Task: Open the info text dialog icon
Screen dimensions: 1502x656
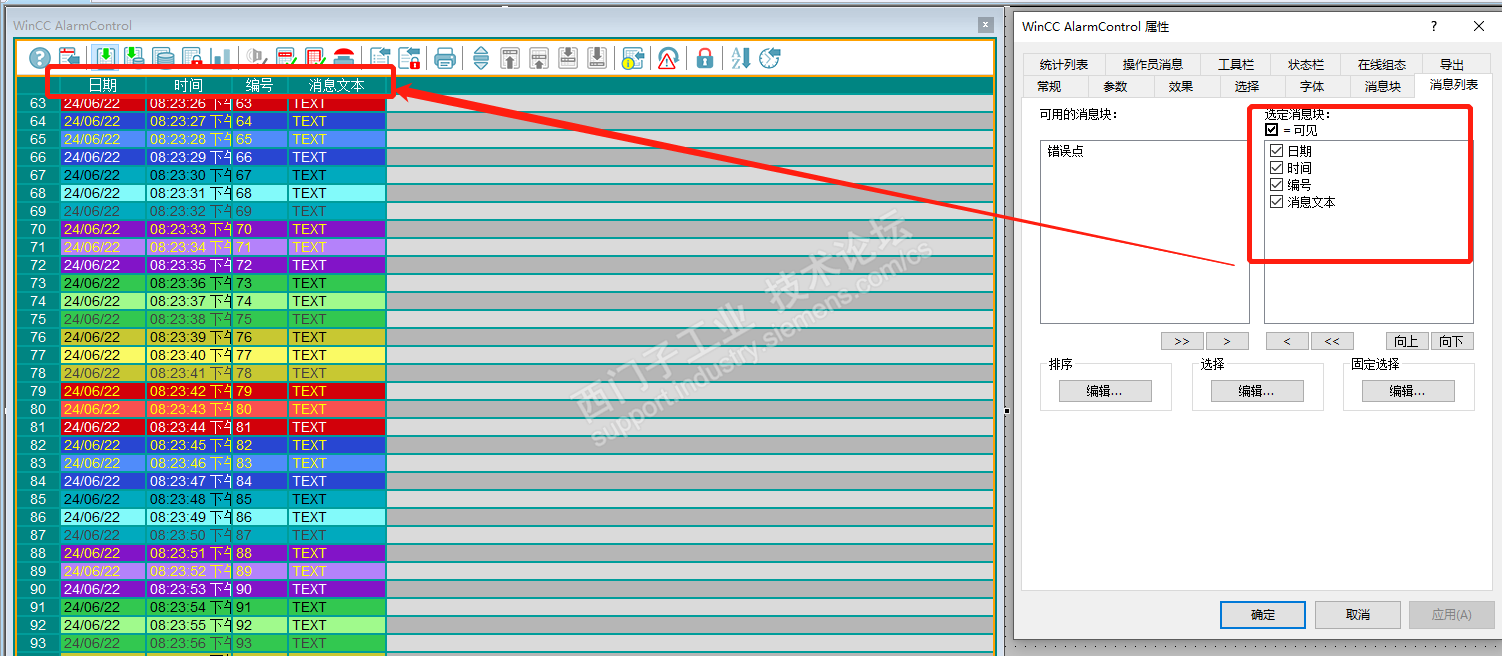Action: point(632,58)
